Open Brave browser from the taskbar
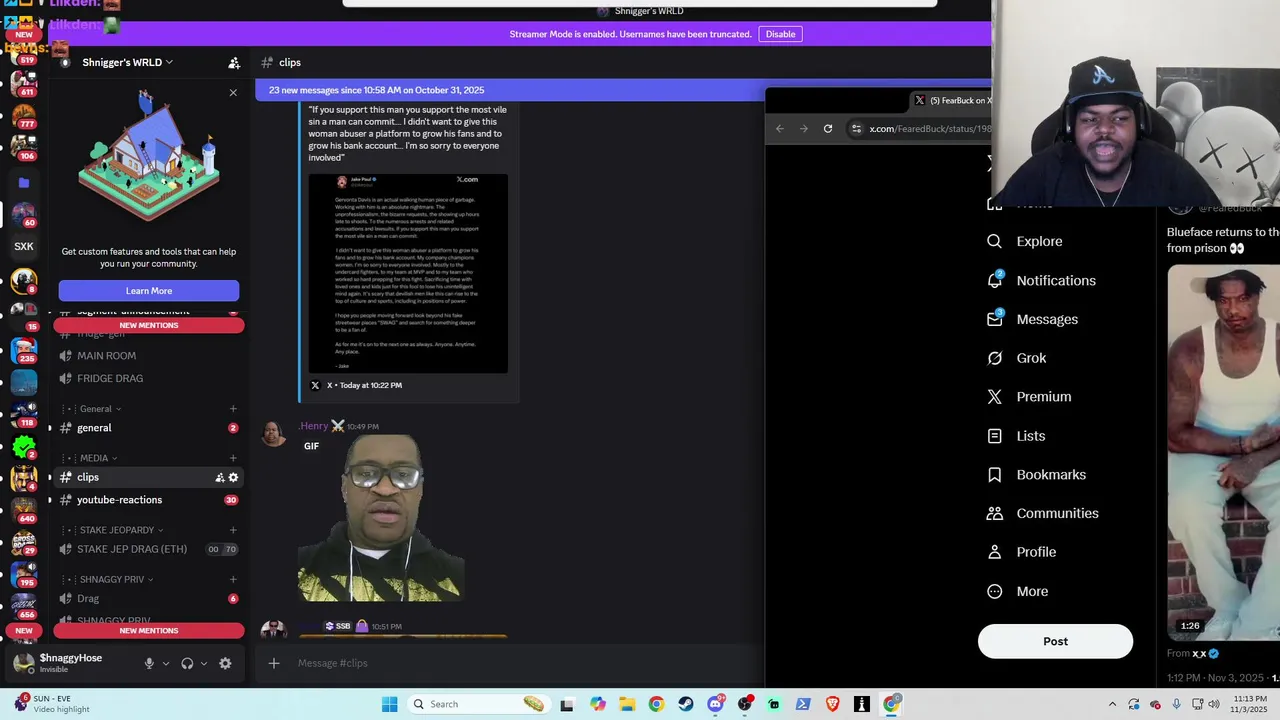The height and width of the screenshot is (720, 1280). click(833, 704)
